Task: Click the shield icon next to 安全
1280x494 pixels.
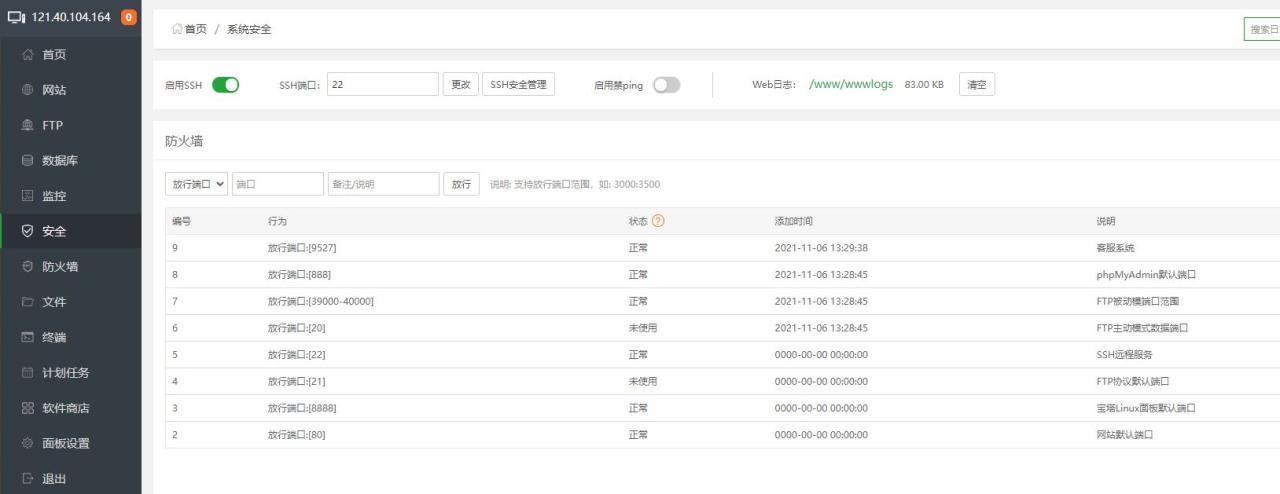Action: click(27, 231)
